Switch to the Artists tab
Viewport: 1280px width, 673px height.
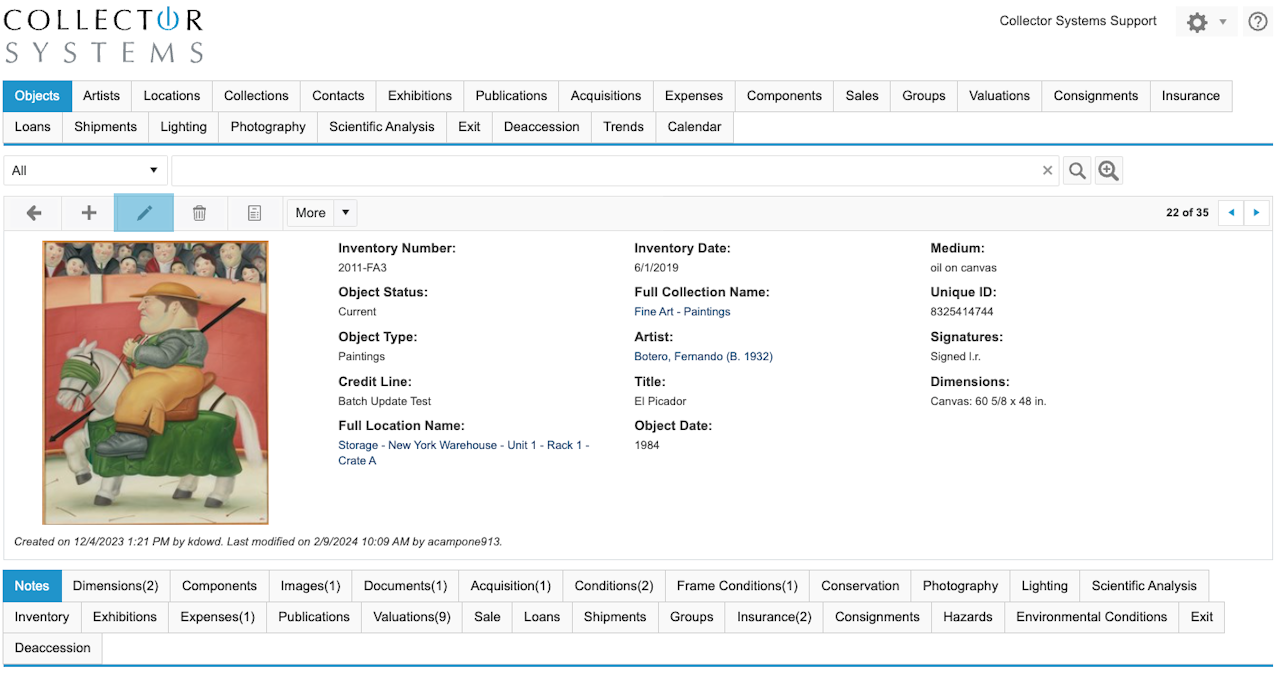(101, 96)
